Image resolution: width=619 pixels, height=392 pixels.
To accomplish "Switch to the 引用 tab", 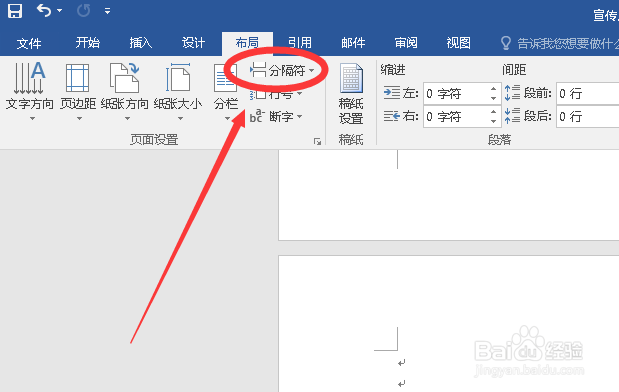I will (x=300, y=43).
